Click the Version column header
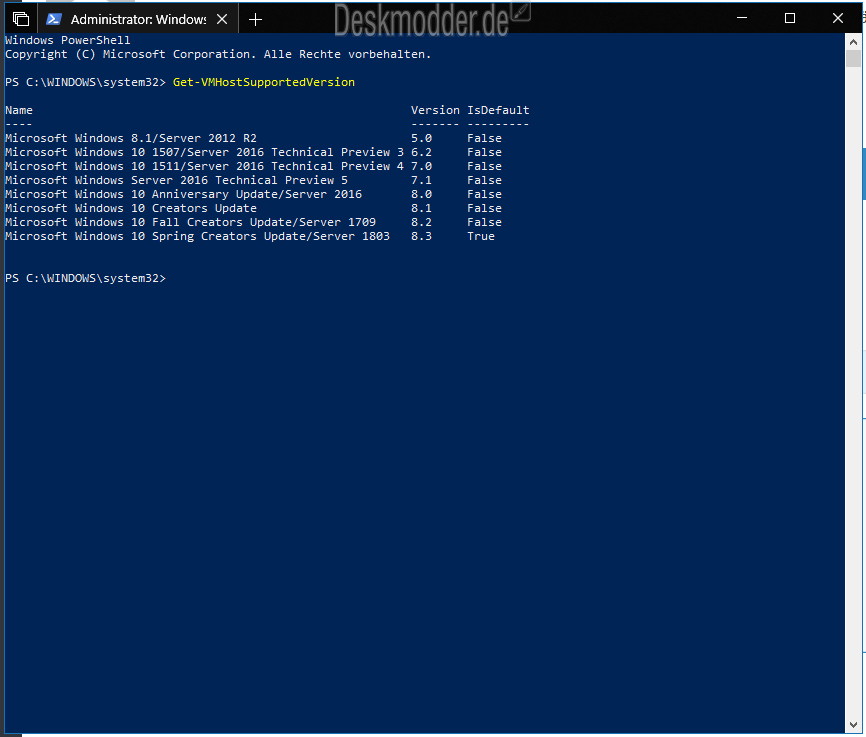Viewport: 866px width, 737px height. [435, 110]
